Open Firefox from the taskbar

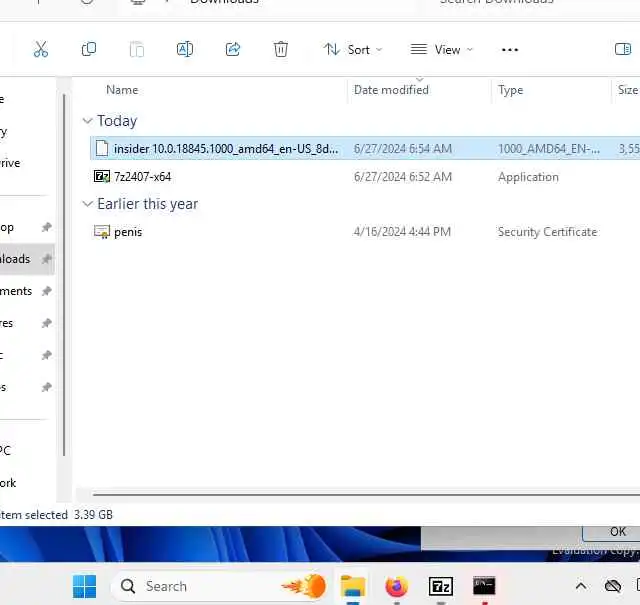tap(396, 586)
